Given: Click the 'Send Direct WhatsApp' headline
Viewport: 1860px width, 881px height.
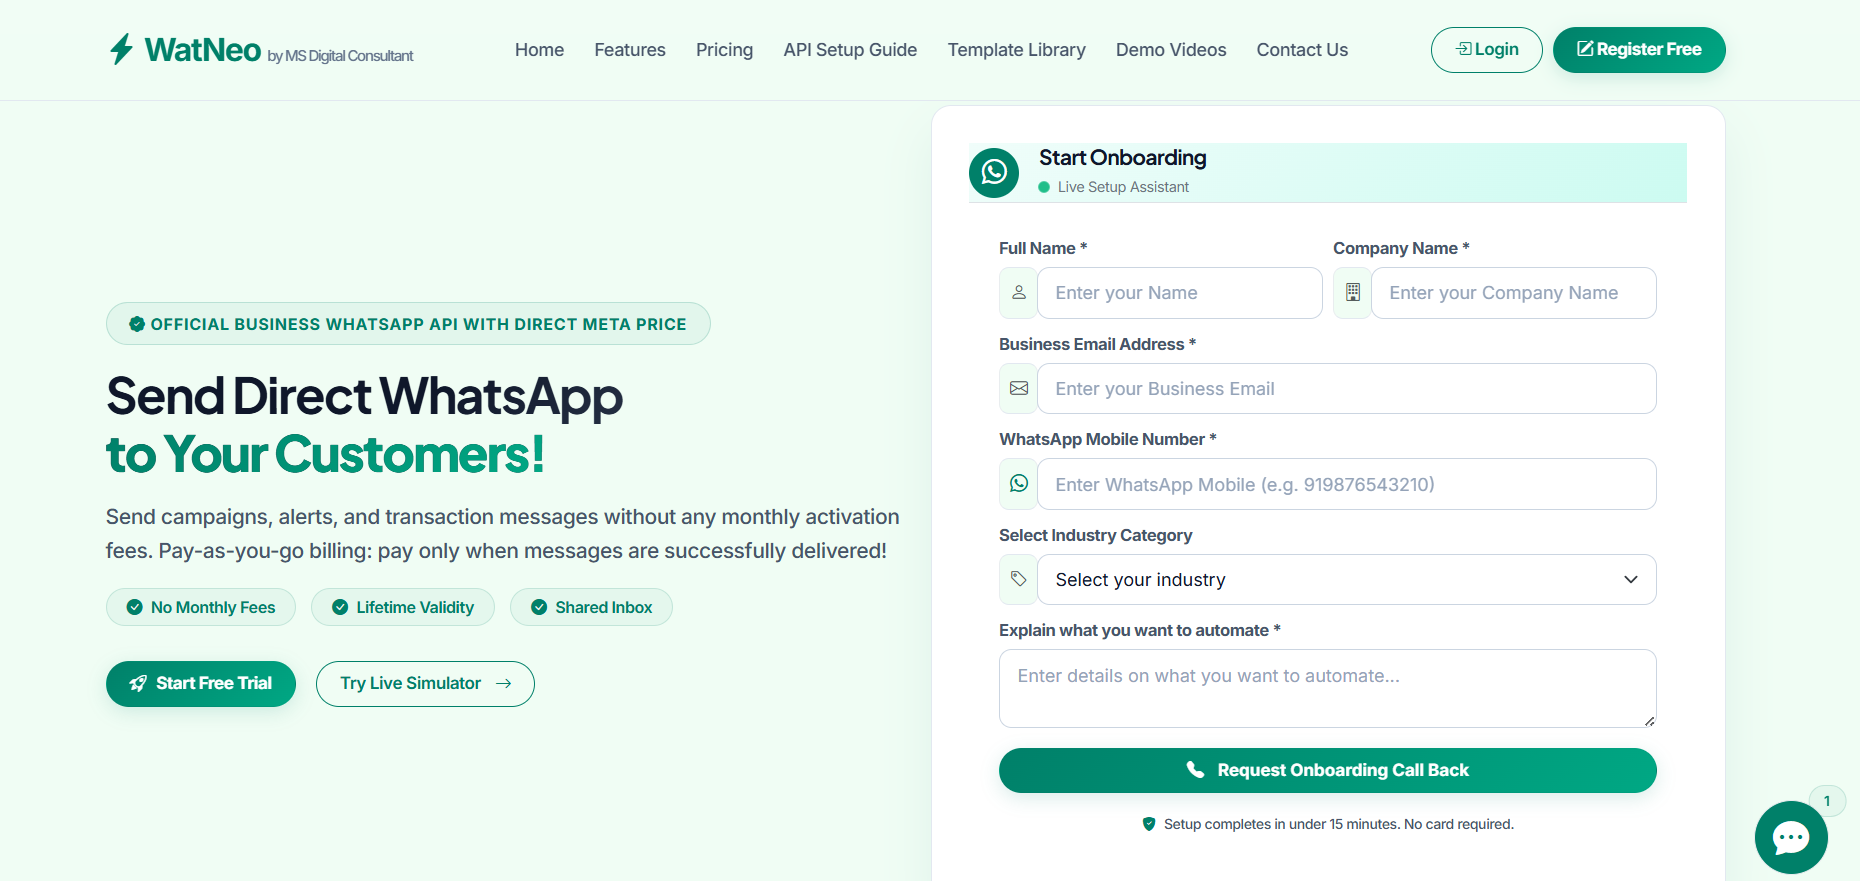Looking at the screenshot, I should 365,396.
